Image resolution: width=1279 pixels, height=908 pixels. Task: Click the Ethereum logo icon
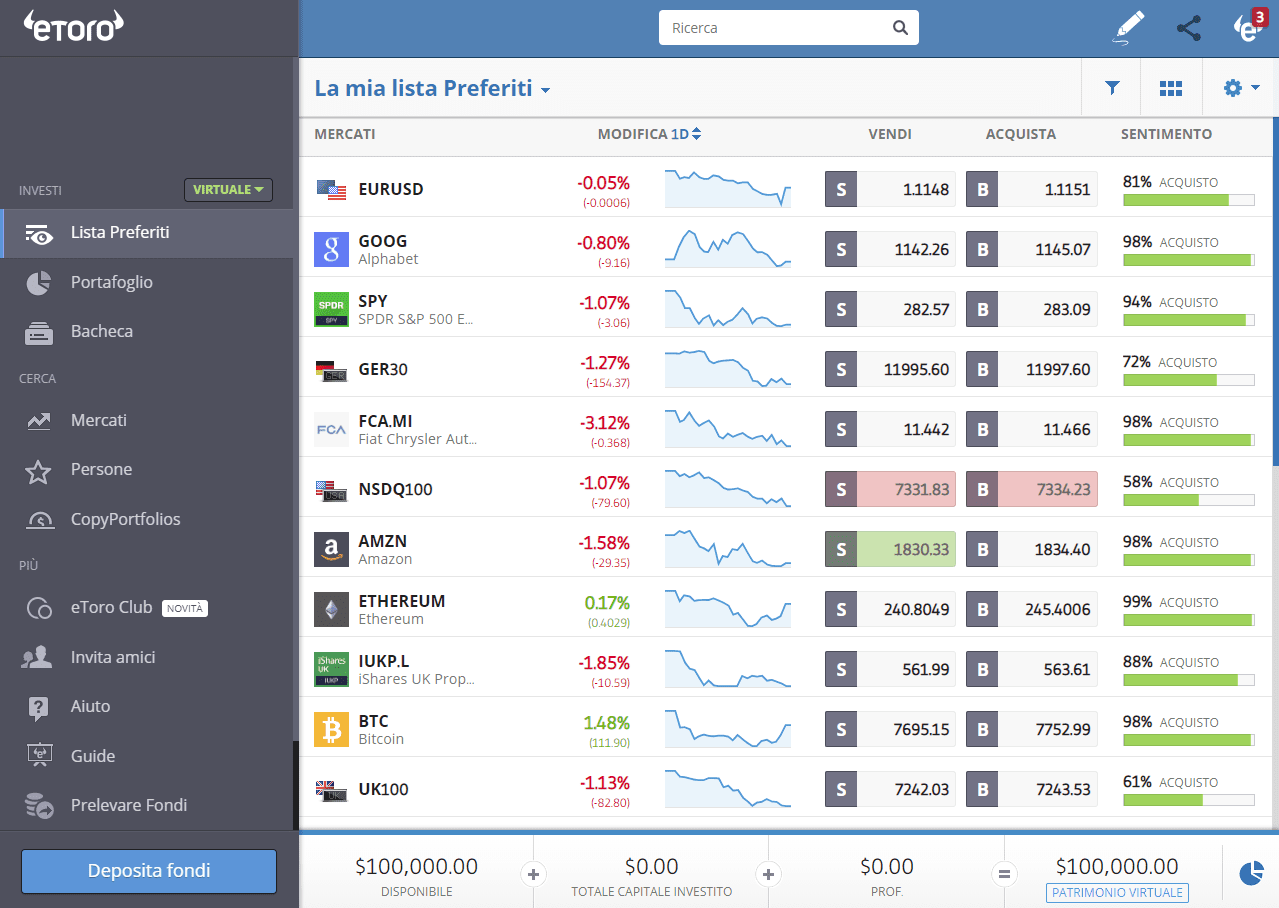pyautogui.click(x=331, y=609)
